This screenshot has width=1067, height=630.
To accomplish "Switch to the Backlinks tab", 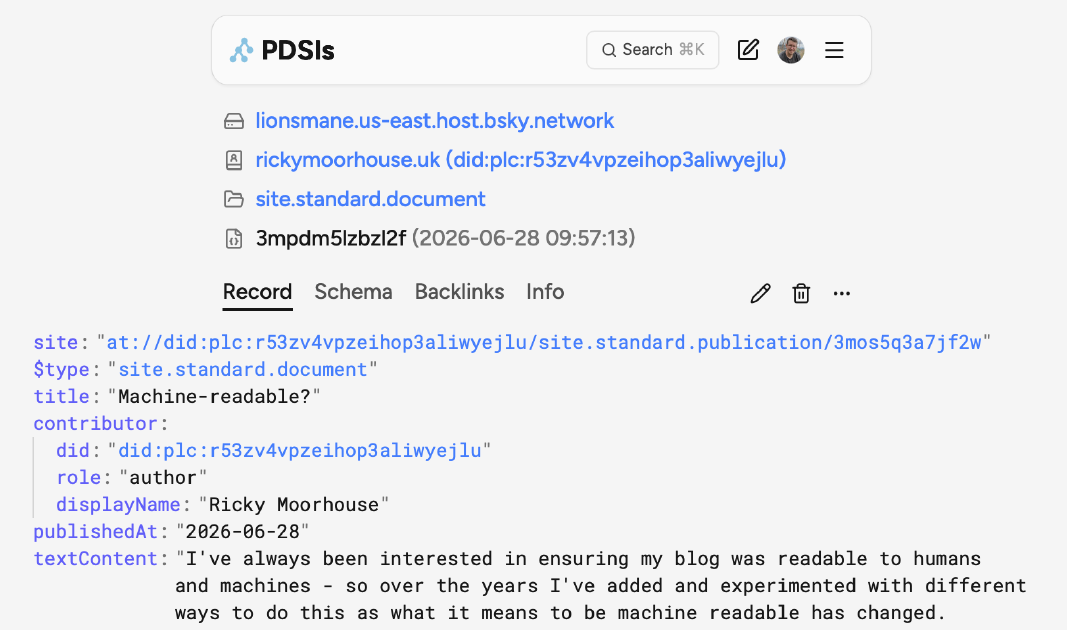I will tap(459, 292).
